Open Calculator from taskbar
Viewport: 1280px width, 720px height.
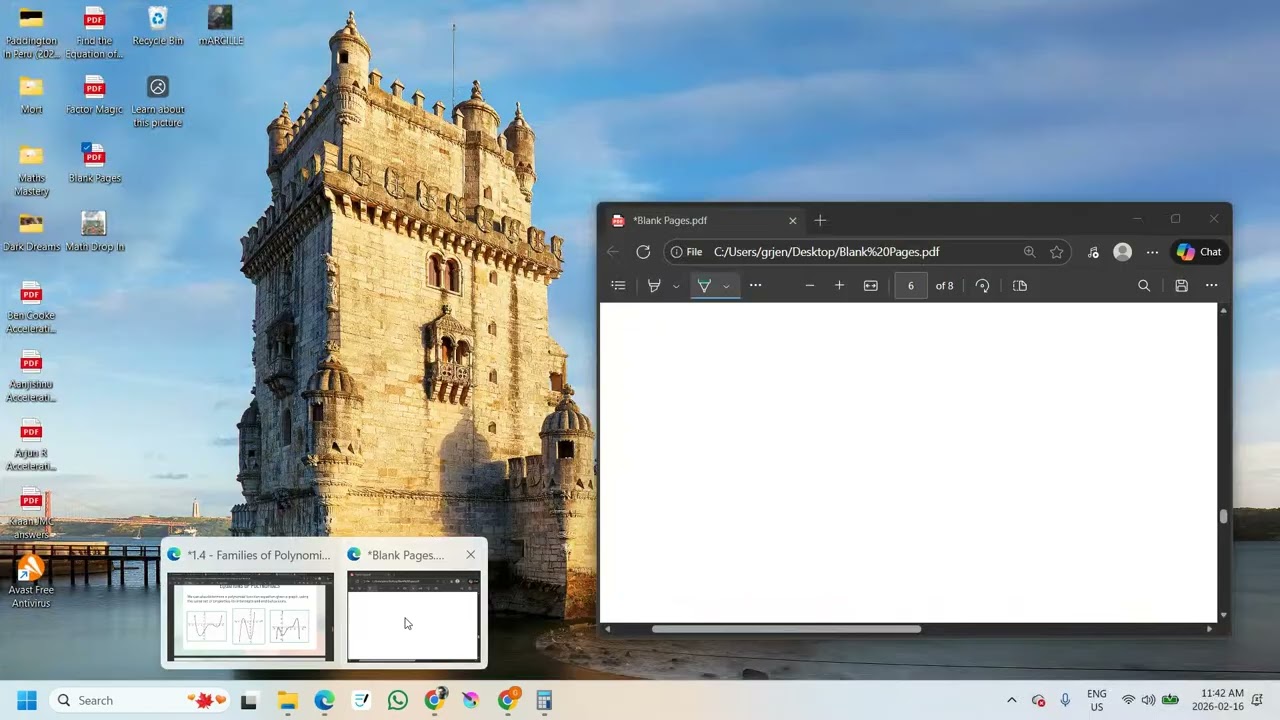coord(544,700)
